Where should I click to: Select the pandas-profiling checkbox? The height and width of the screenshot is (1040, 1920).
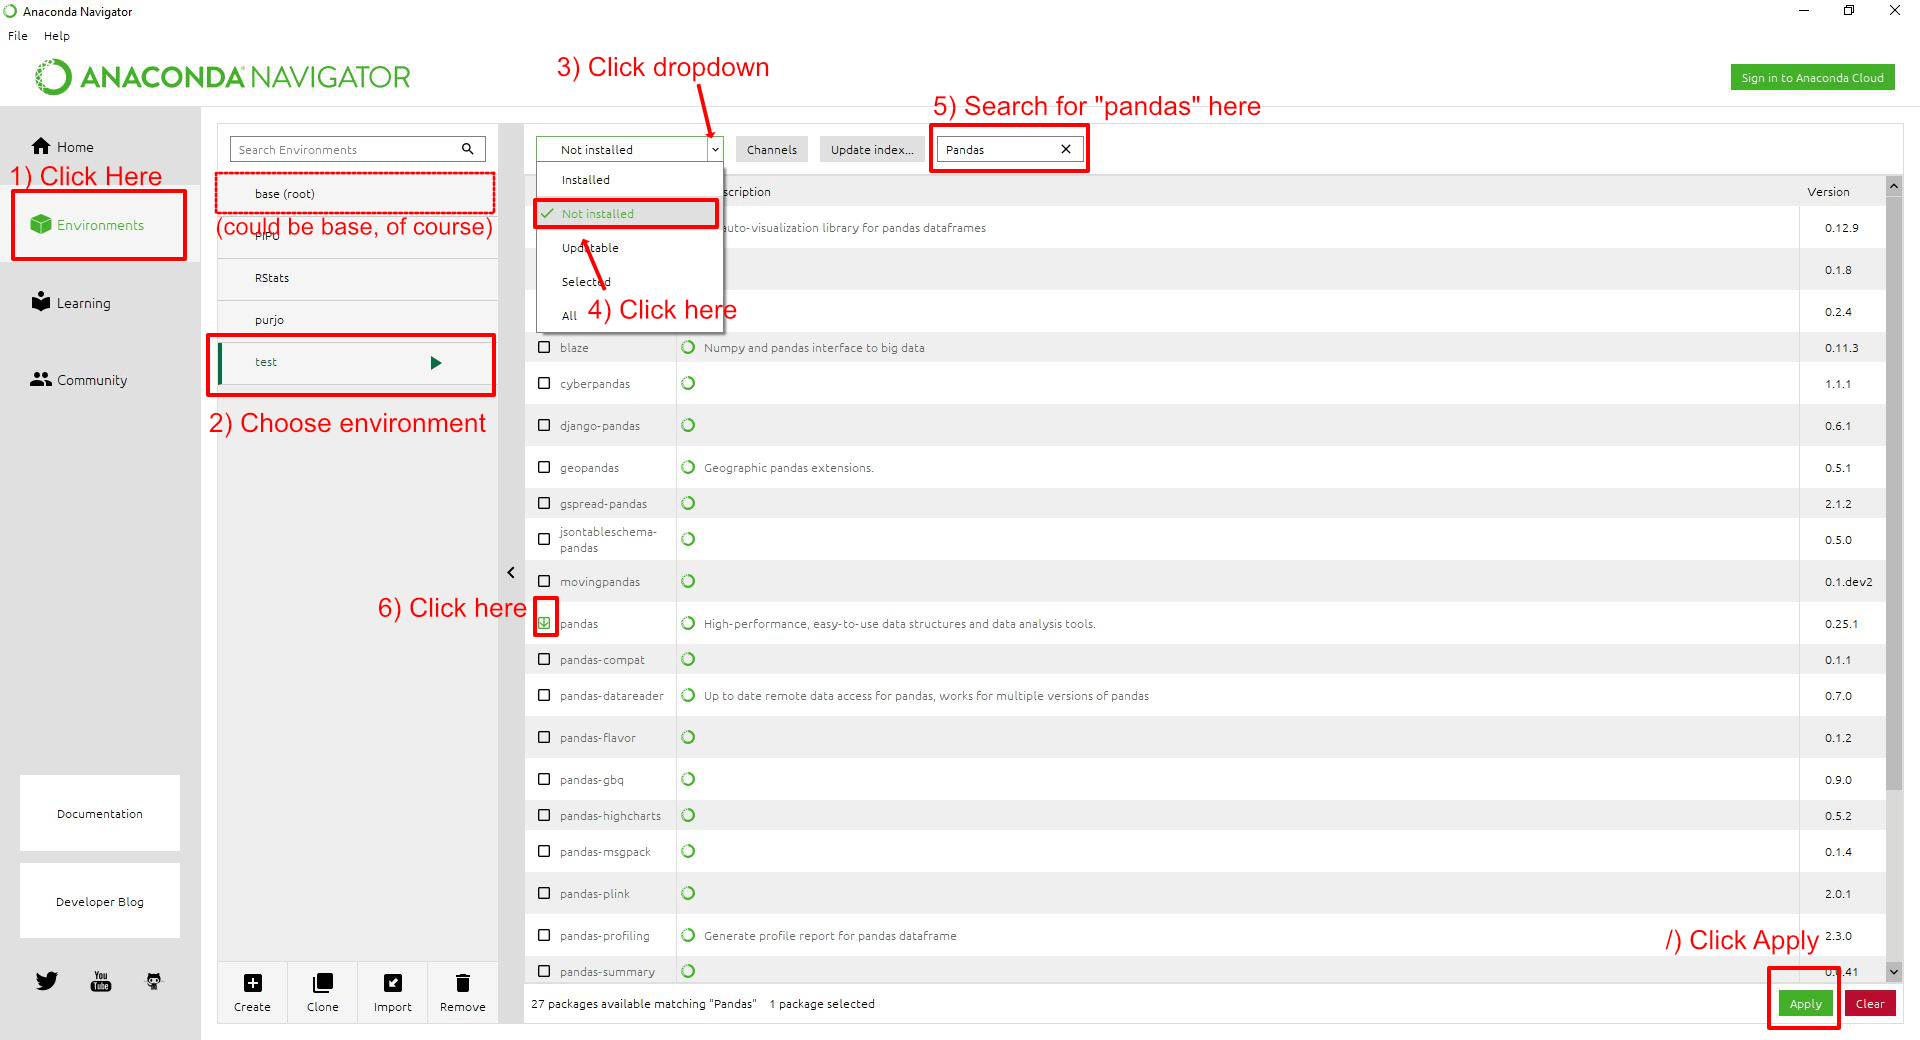544,935
